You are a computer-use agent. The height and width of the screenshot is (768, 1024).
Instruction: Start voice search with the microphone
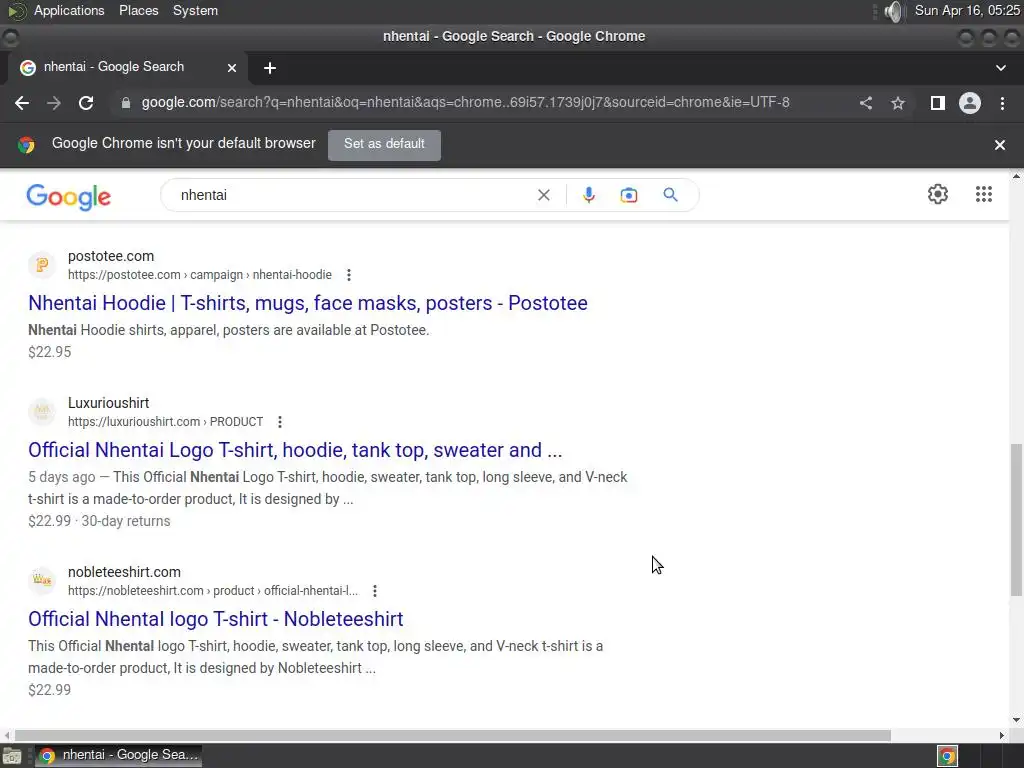coord(588,195)
